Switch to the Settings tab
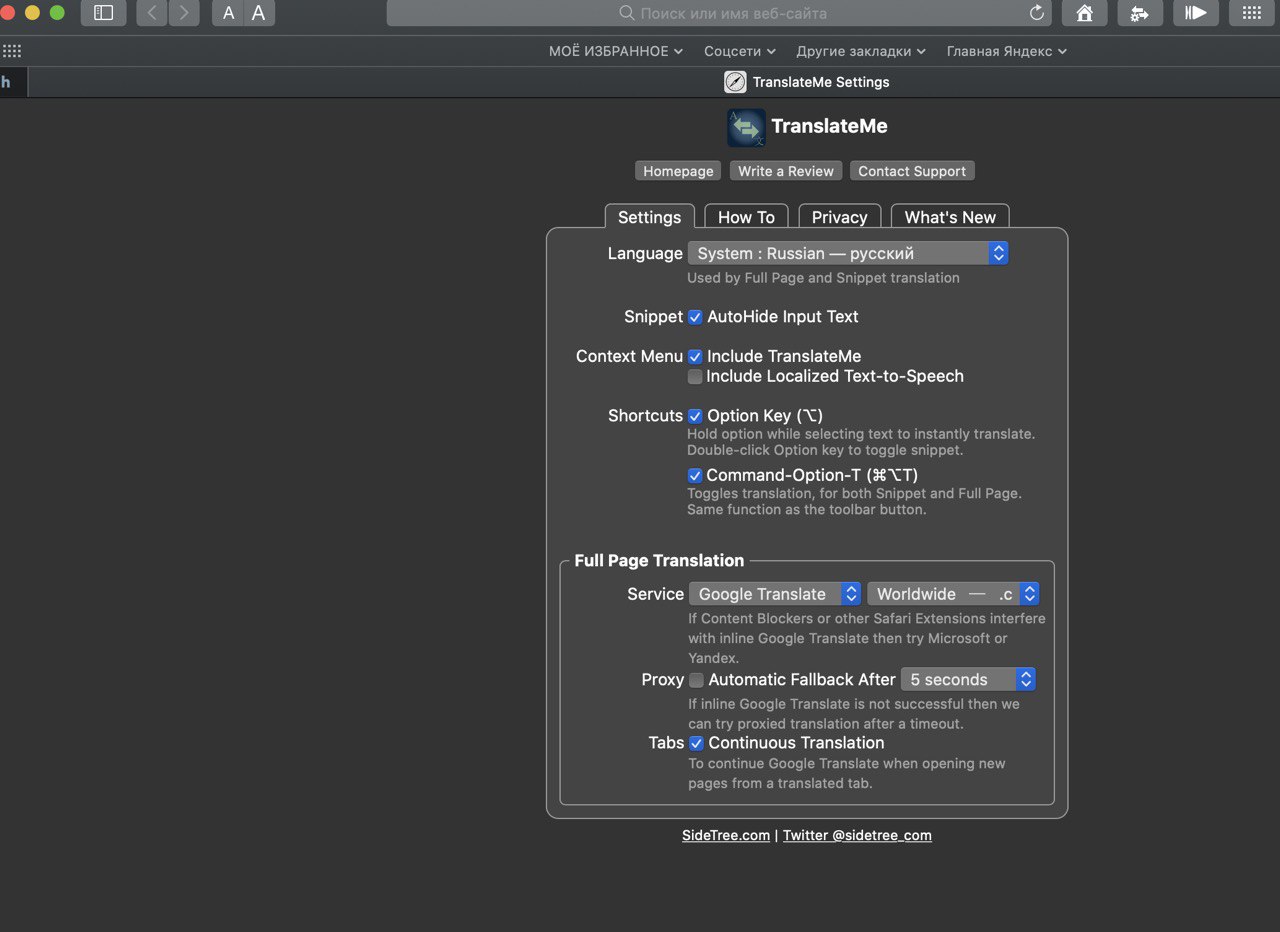 click(649, 217)
